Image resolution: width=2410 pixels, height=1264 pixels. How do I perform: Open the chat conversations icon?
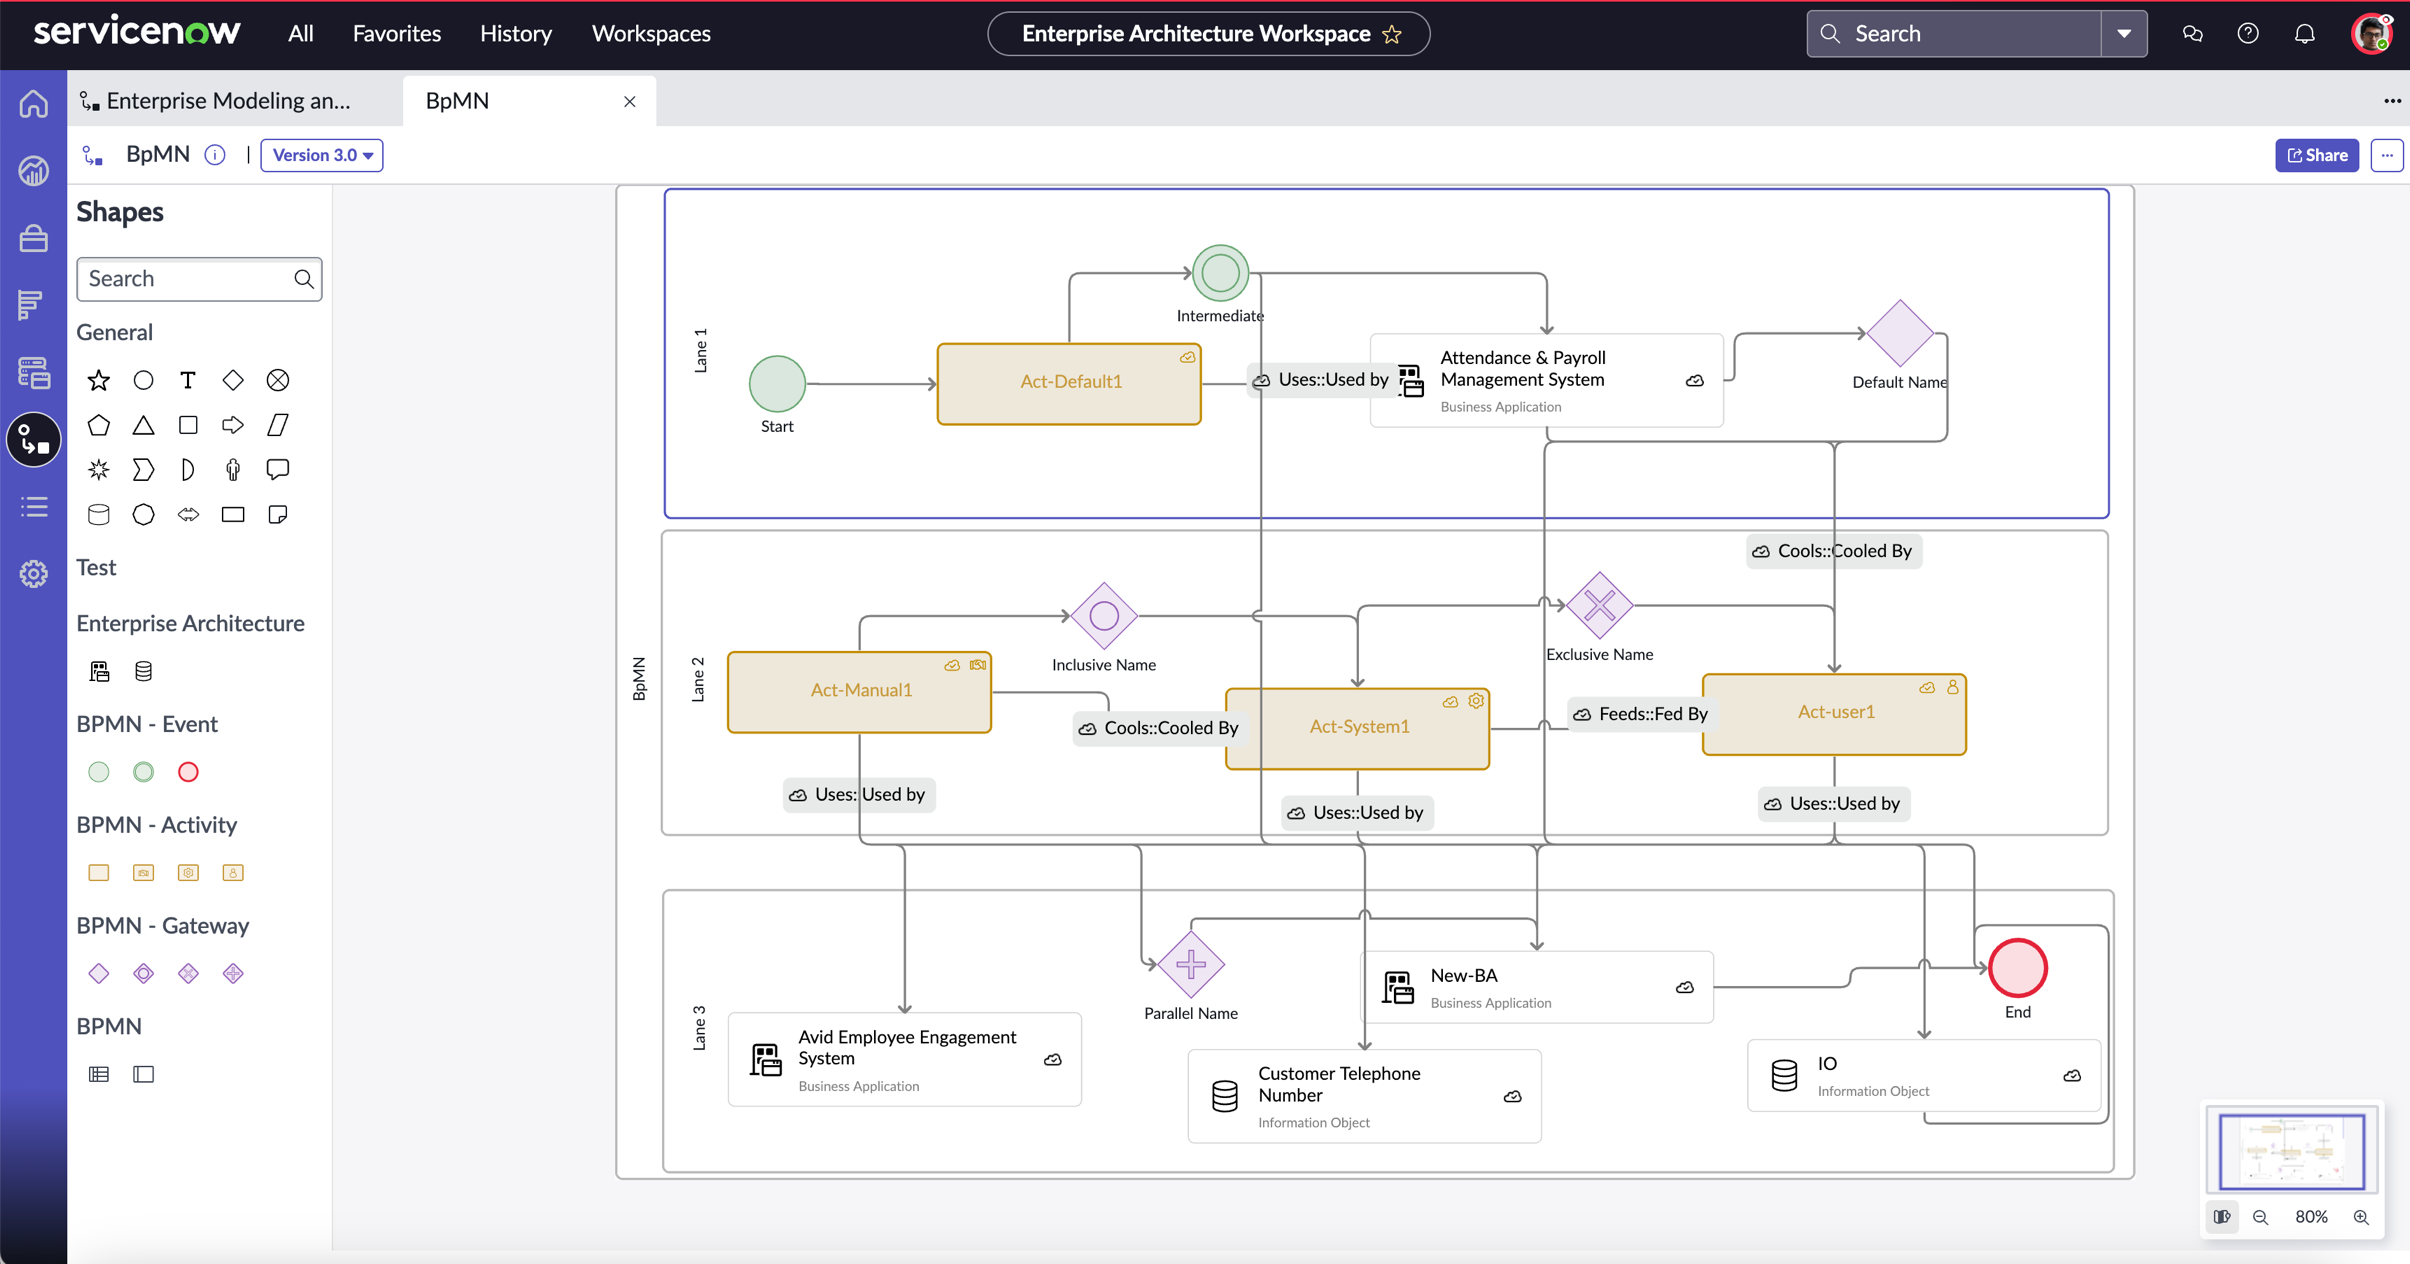[2192, 34]
